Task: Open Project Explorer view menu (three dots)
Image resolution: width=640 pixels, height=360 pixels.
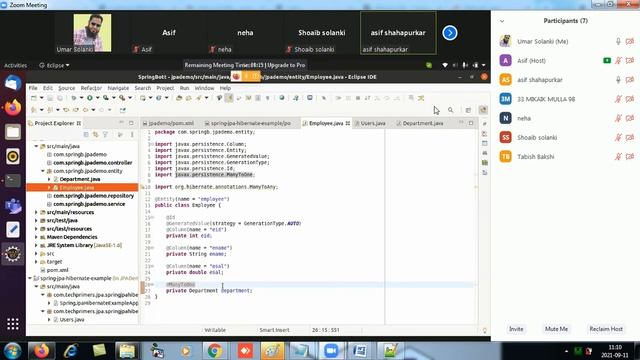Action: click(x=132, y=134)
